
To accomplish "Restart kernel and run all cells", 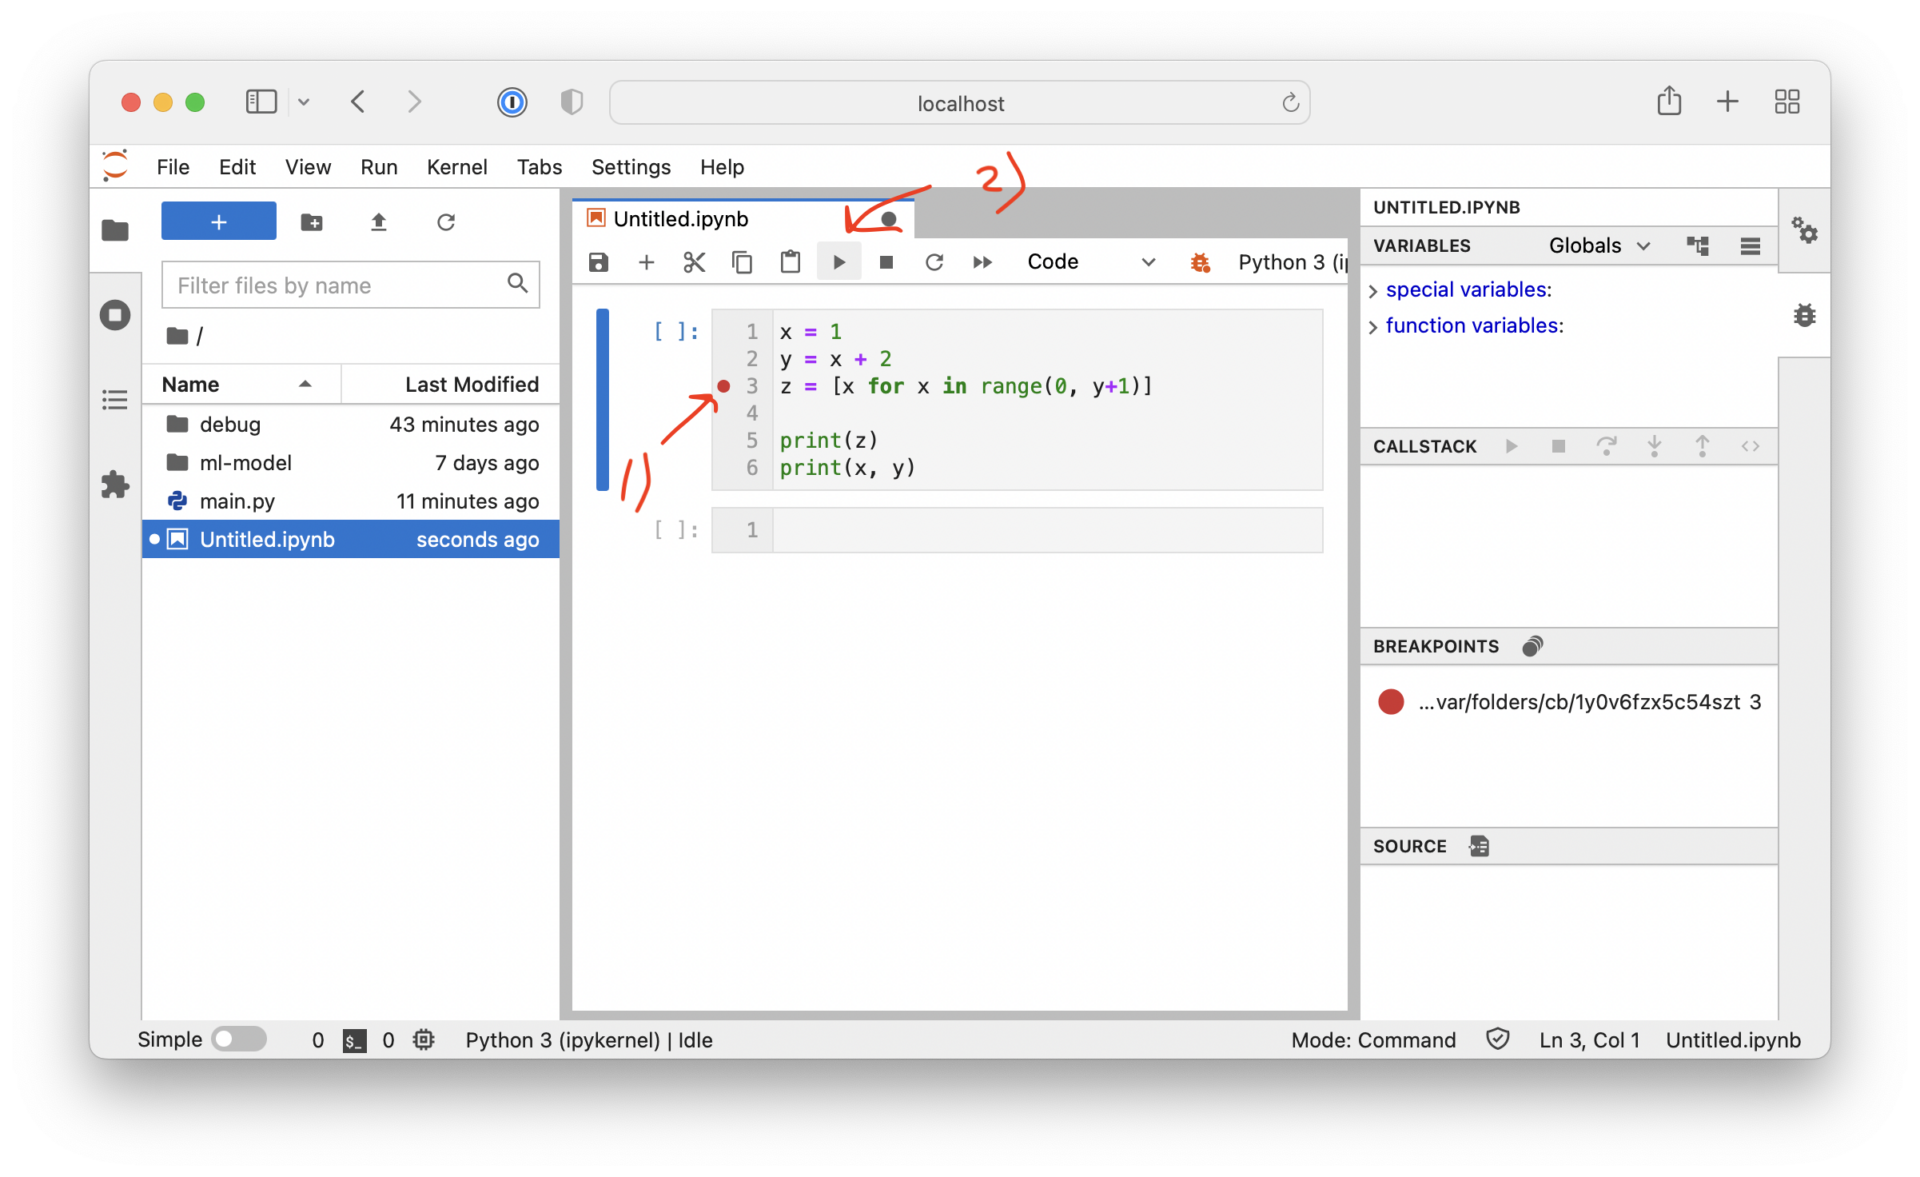I will point(982,261).
